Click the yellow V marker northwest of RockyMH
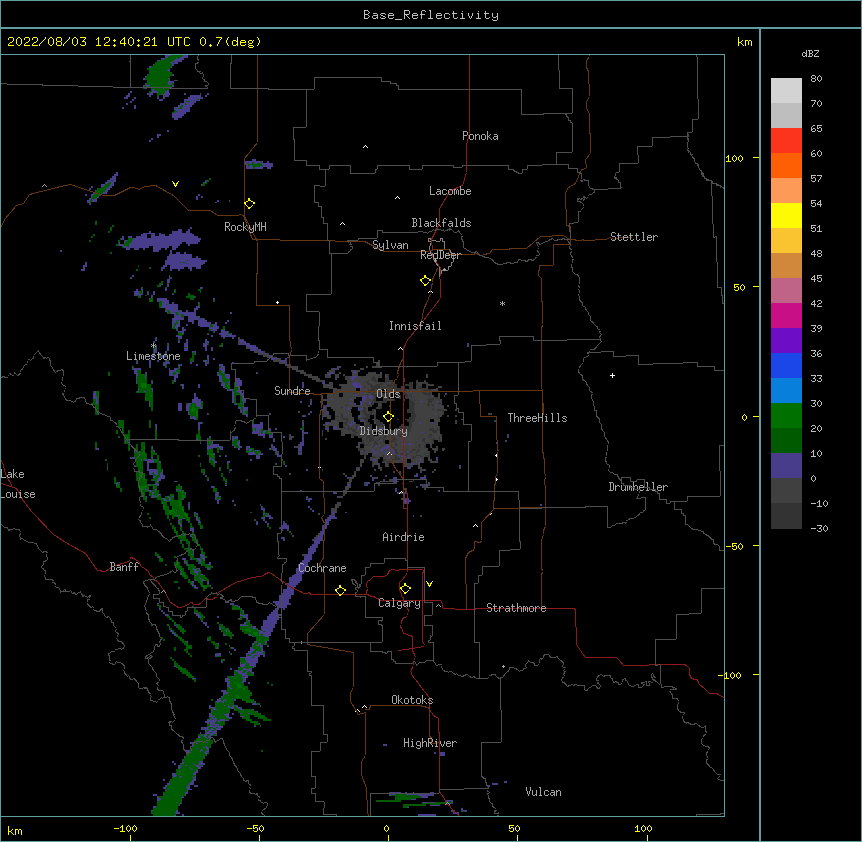This screenshot has width=862, height=842. (x=175, y=184)
